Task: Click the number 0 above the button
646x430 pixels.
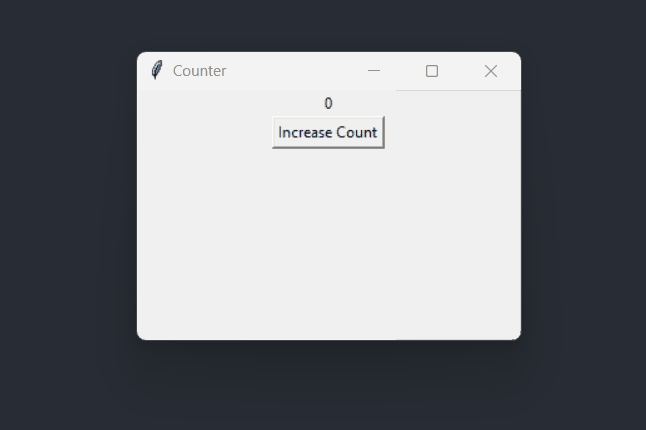Action: [x=328, y=103]
